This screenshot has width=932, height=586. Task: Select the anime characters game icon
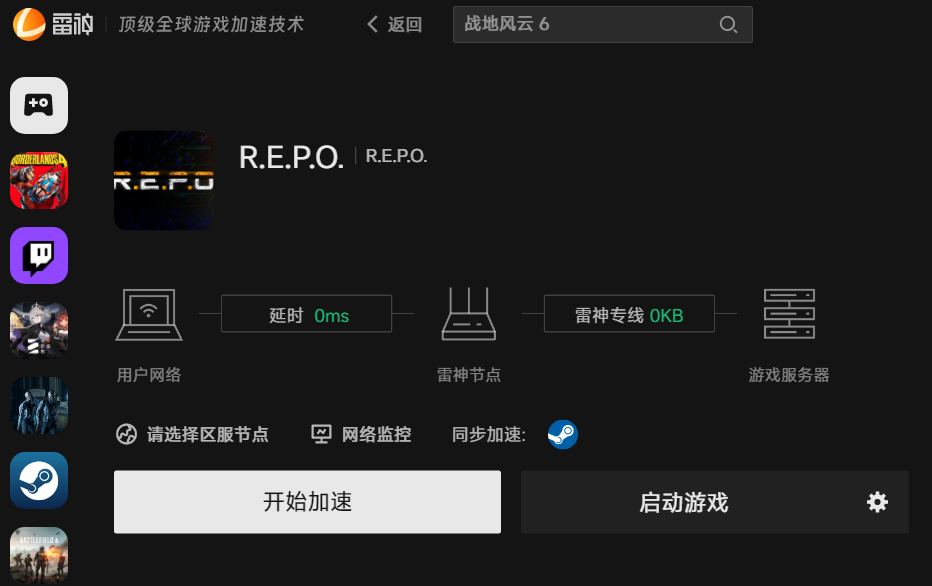point(39,330)
